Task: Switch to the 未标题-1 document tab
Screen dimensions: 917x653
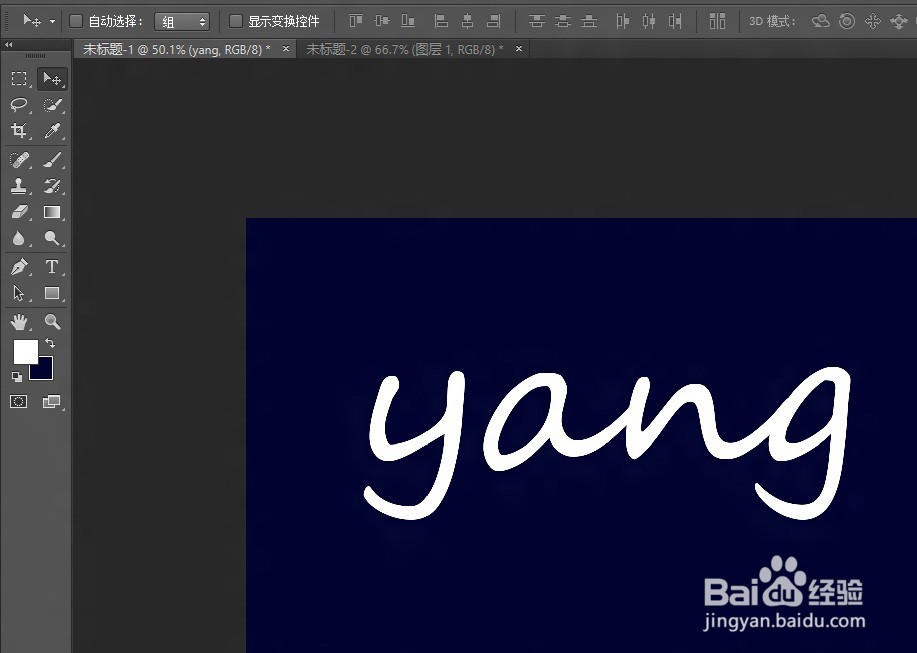Action: (177, 50)
